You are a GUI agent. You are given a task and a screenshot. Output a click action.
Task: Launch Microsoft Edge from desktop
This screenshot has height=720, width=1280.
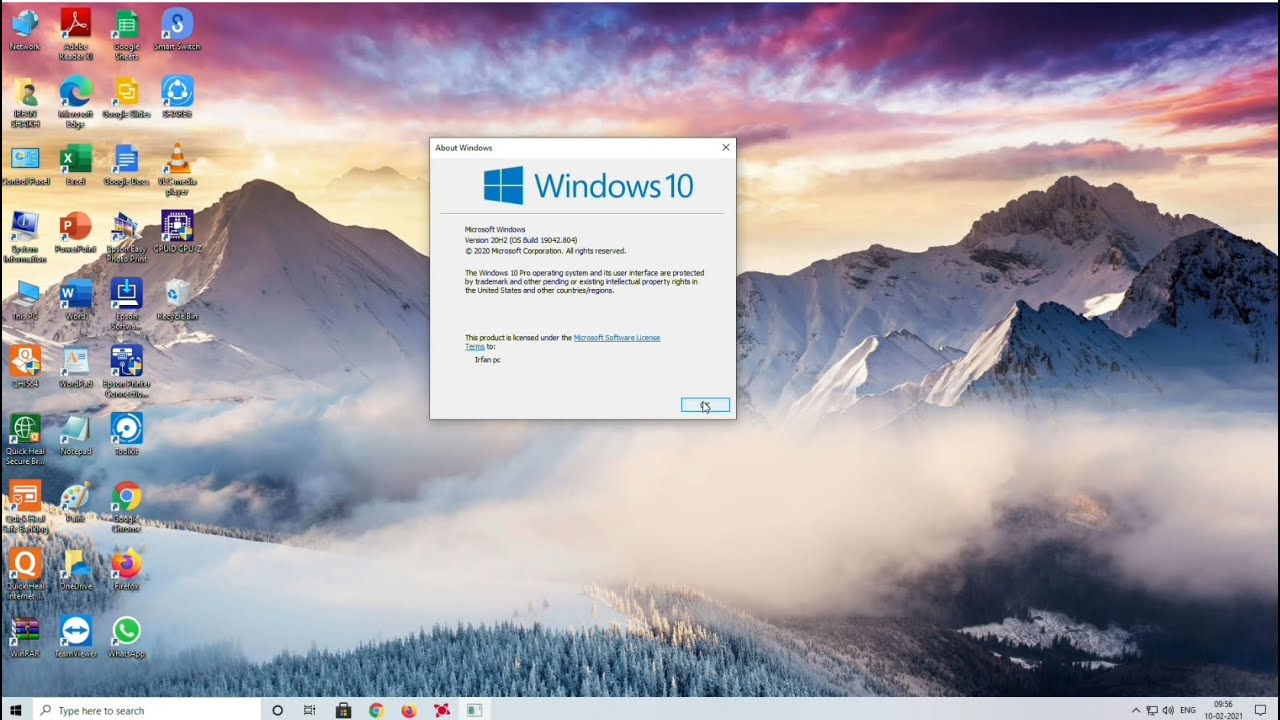point(76,101)
